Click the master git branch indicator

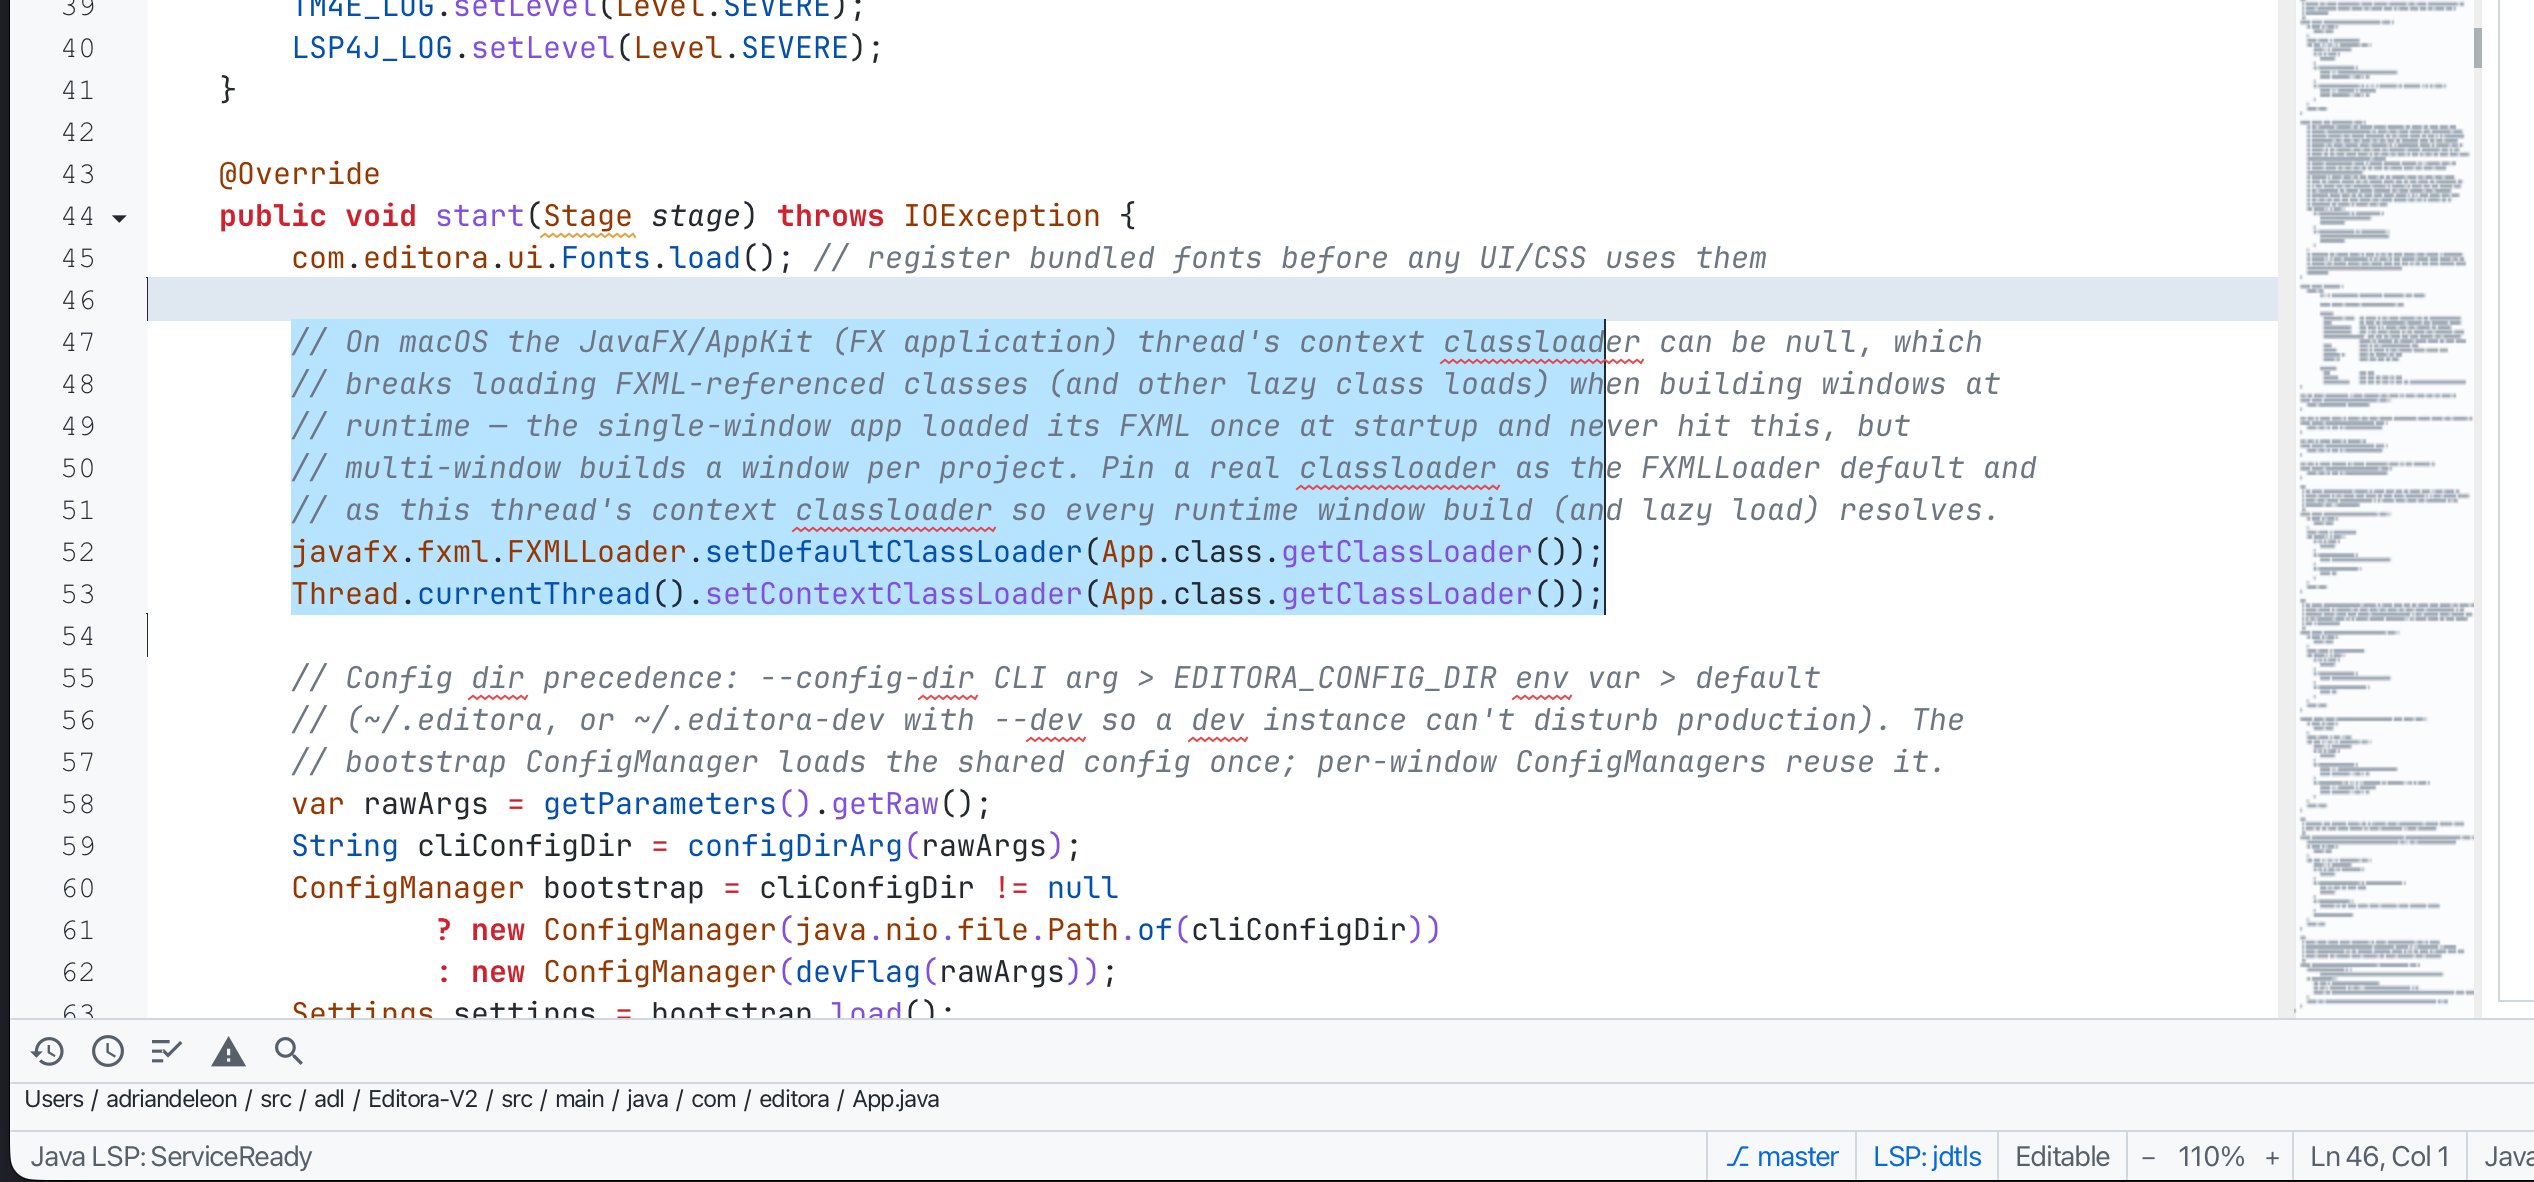[1782, 1157]
